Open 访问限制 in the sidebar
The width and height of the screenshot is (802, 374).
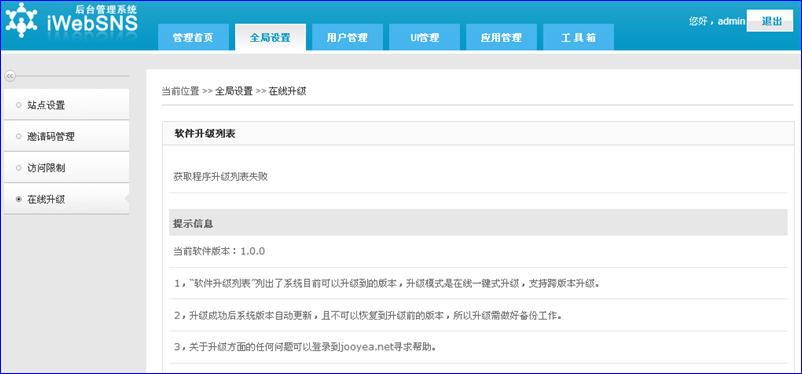[66, 168]
